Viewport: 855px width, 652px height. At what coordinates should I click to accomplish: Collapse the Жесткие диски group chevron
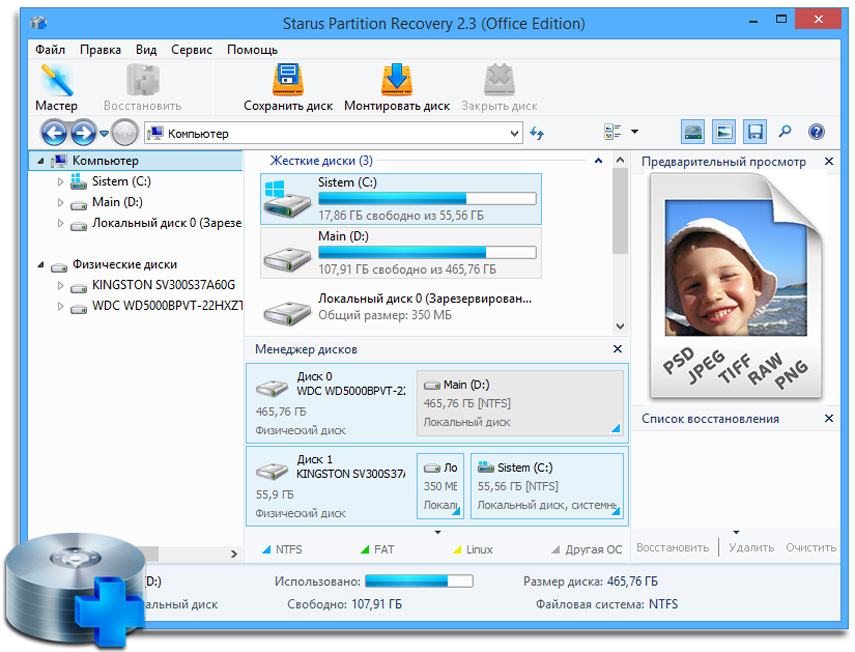pos(598,161)
